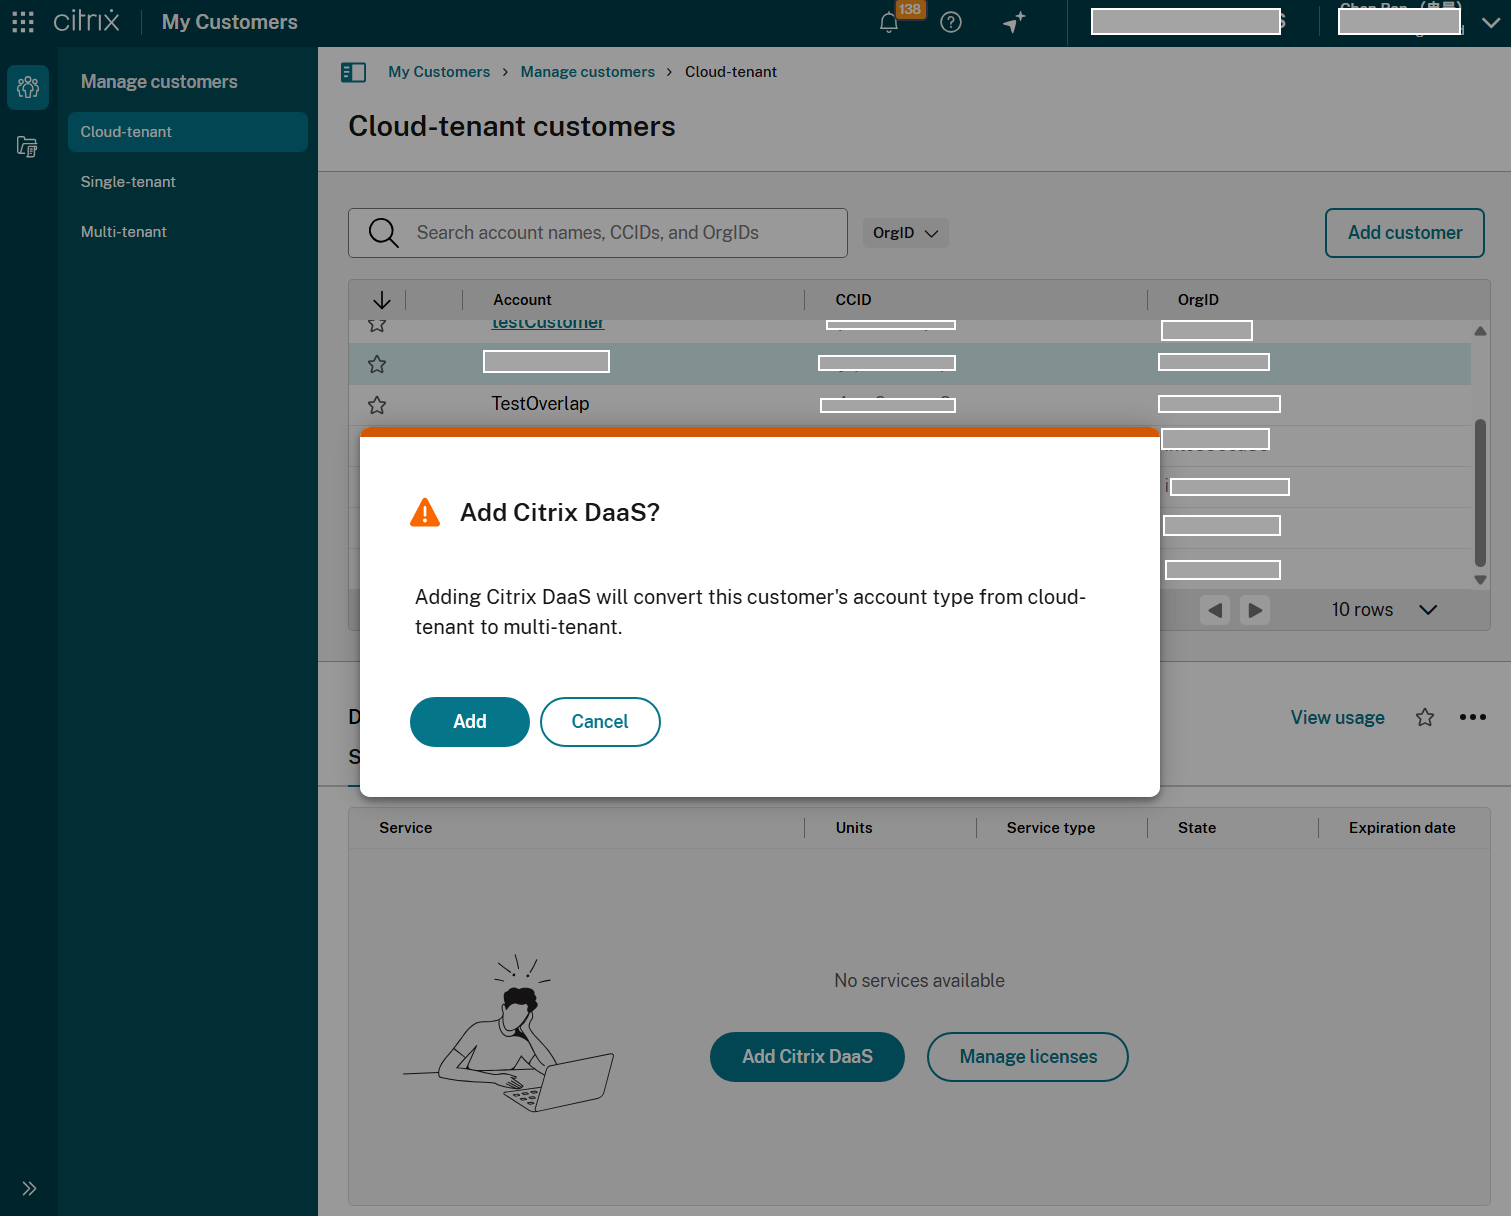1511x1216 pixels.
Task: Toggle the star next to View usage
Action: pos(1424,717)
